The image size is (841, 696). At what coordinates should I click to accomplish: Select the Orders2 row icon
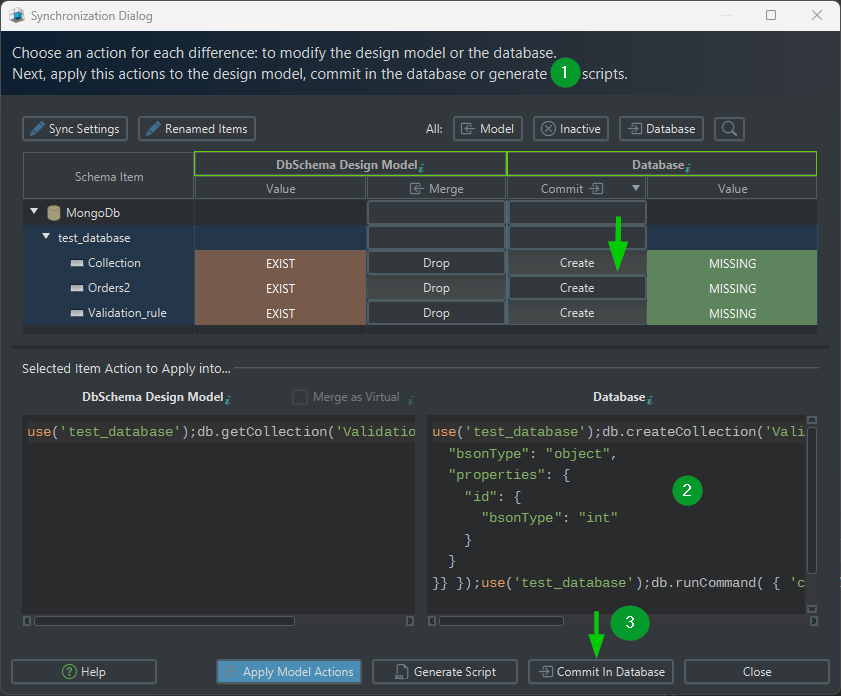tap(77, 288)
